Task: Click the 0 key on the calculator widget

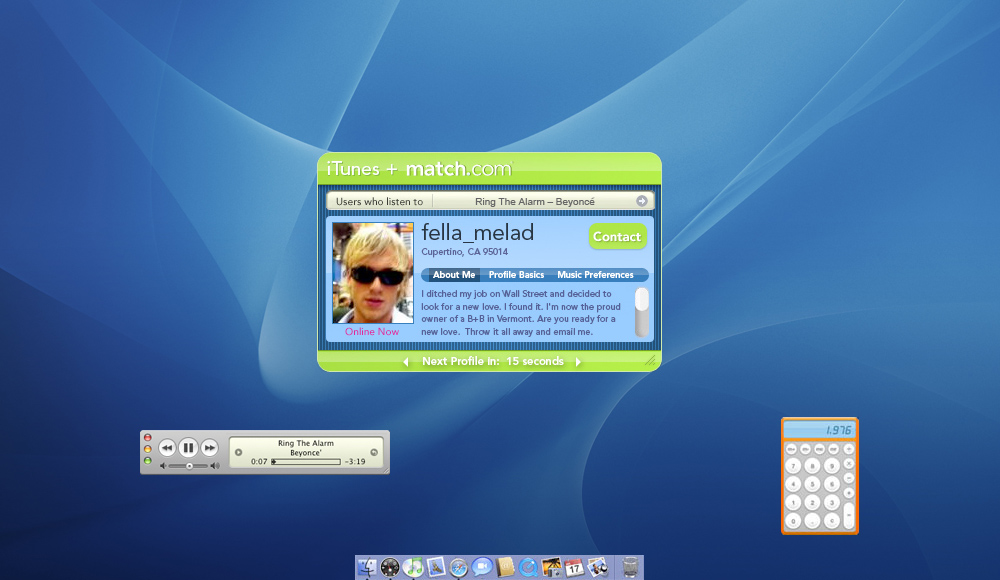Action: point(793,521)
